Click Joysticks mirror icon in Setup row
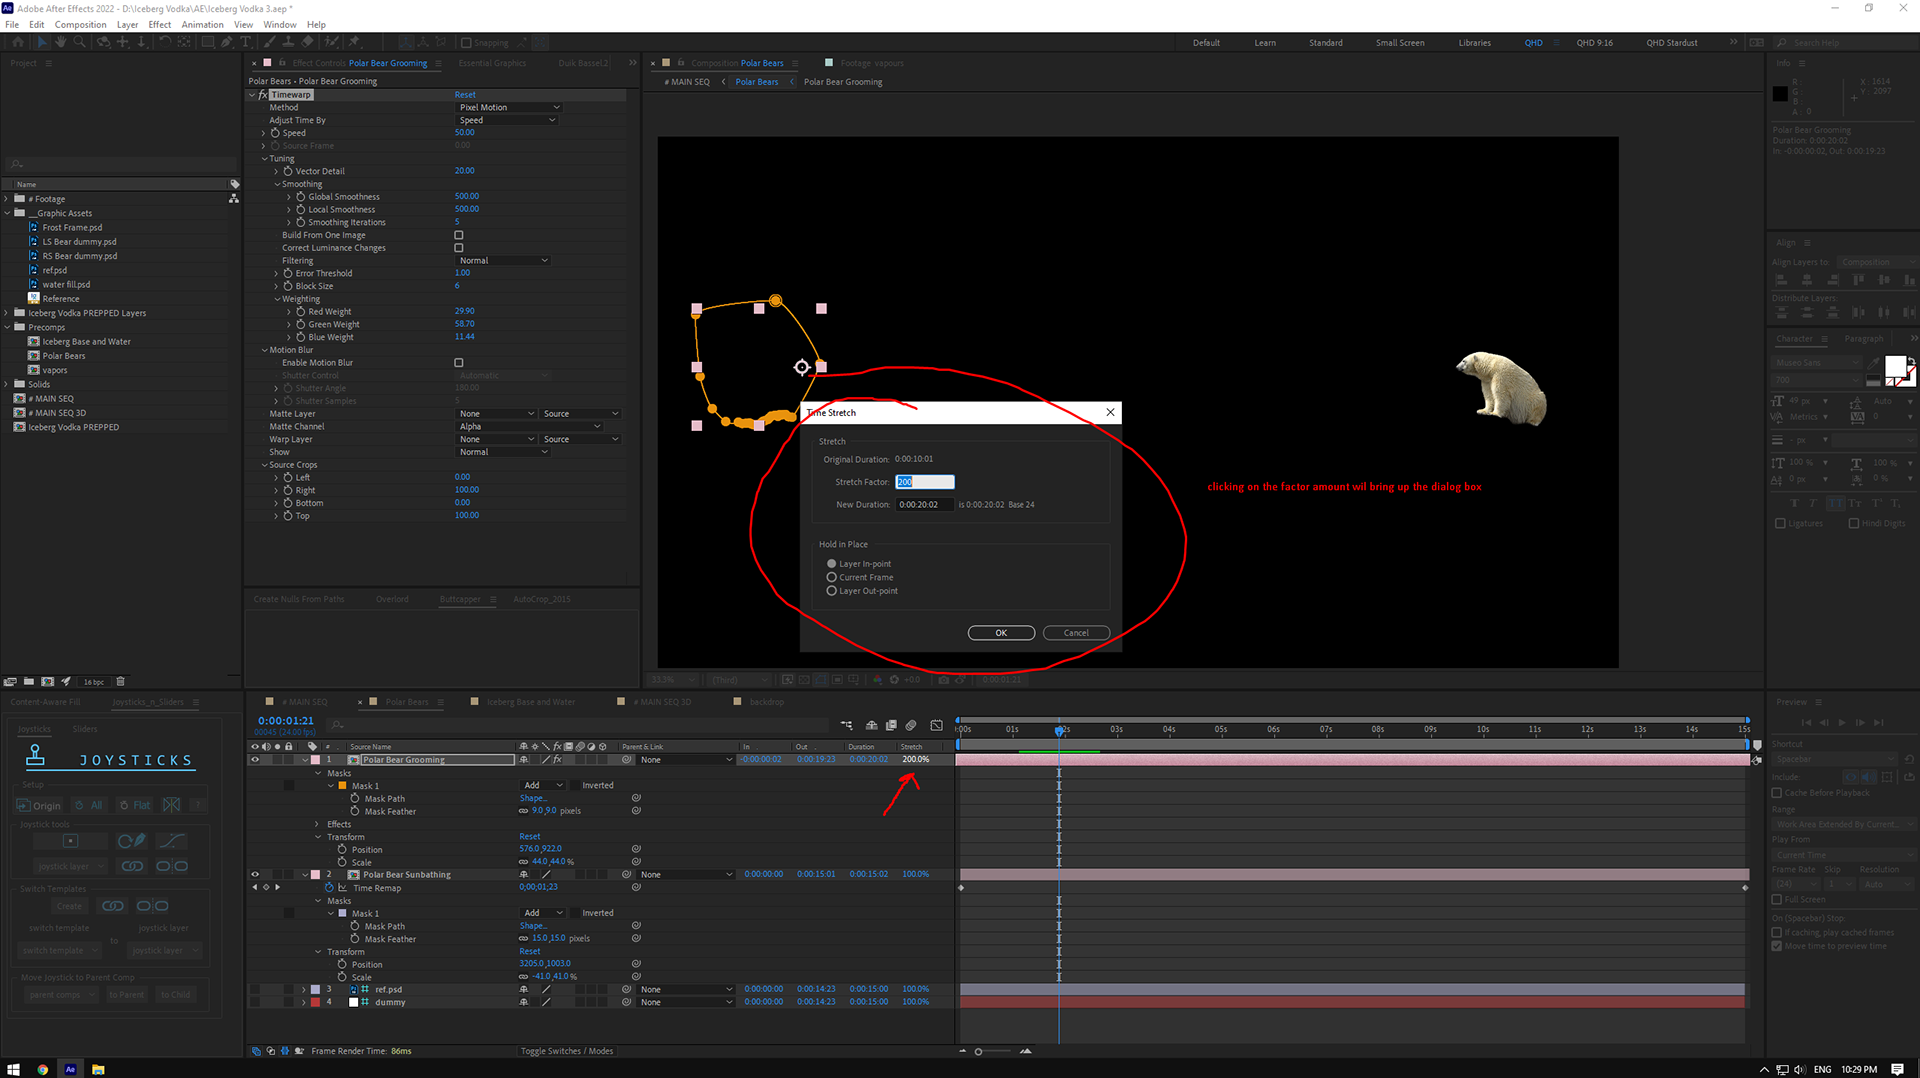1920x1078 pixels. [x=171, y=805]
